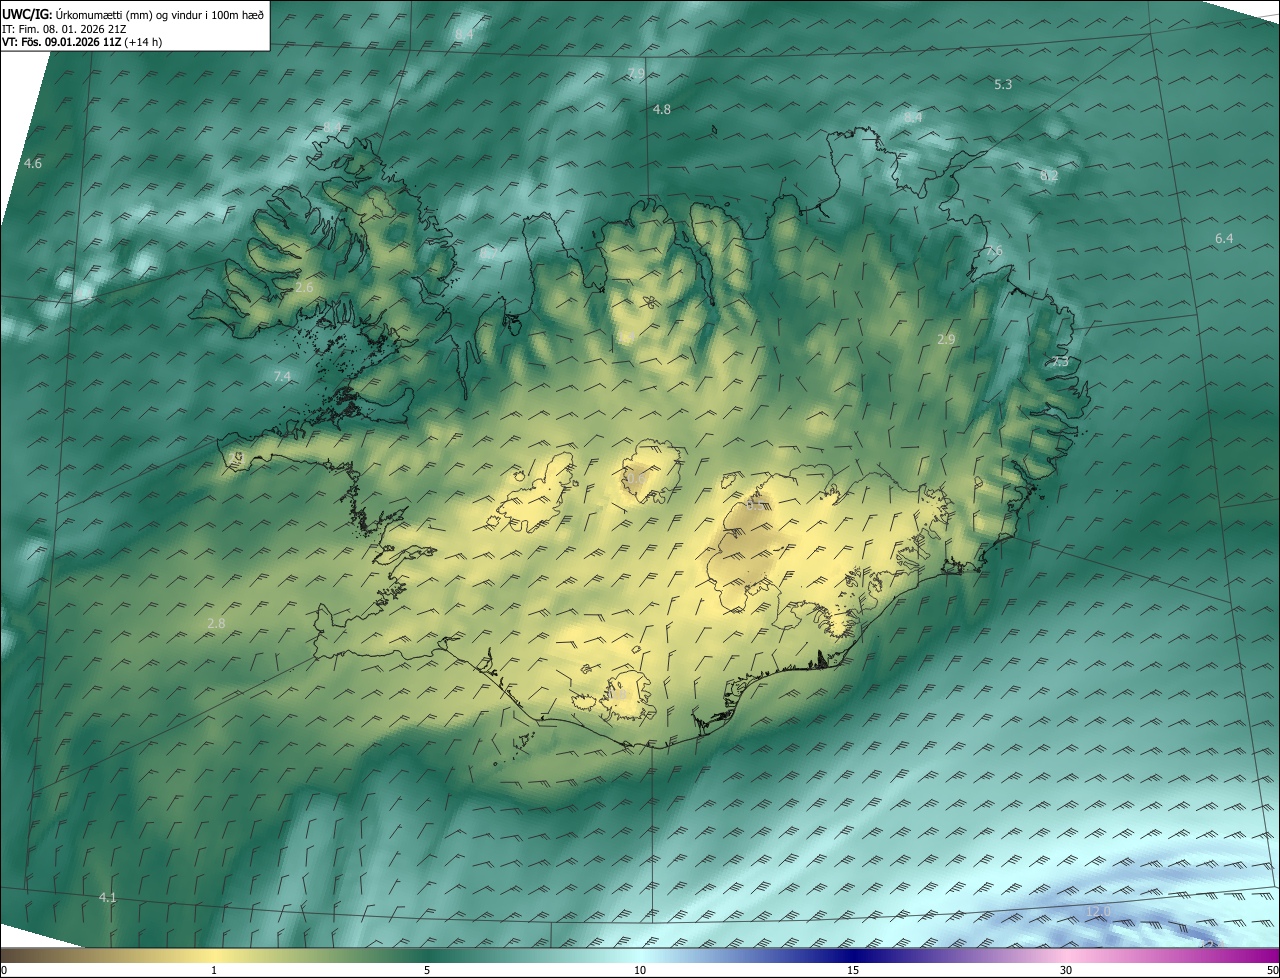Screen dimensions: 1280x978
Task: Click the '4.8' value label on the map
Action: click(x=662, y=109)
